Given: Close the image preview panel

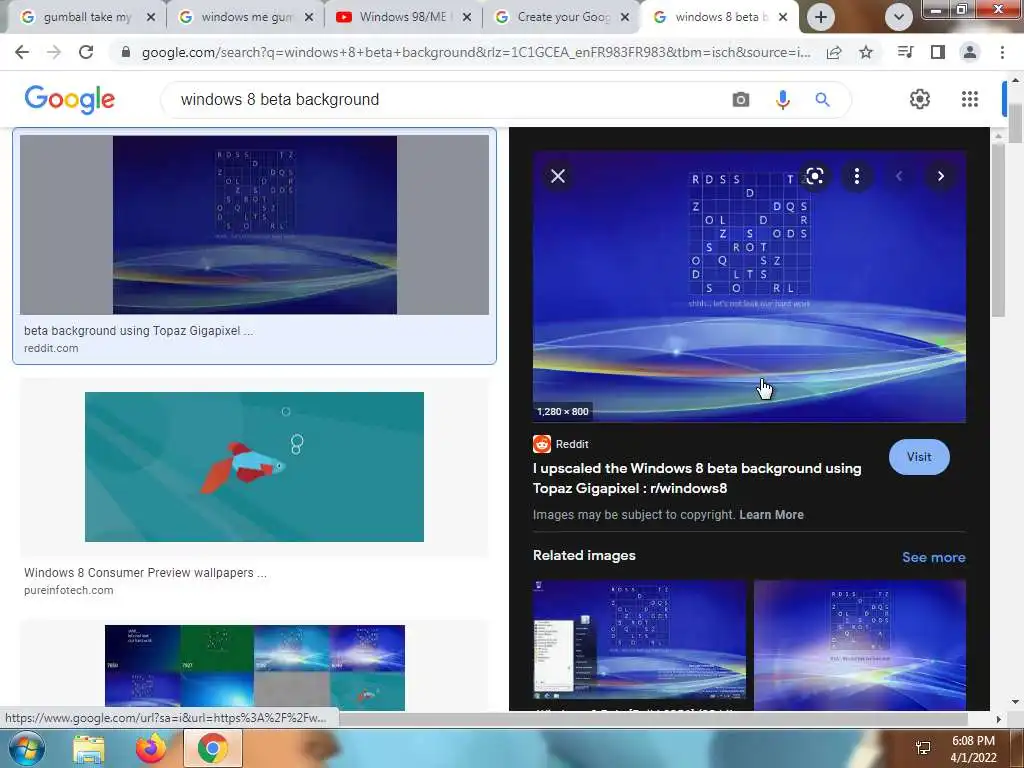Looking at the screenshot, I should click(x=558, y=176).
